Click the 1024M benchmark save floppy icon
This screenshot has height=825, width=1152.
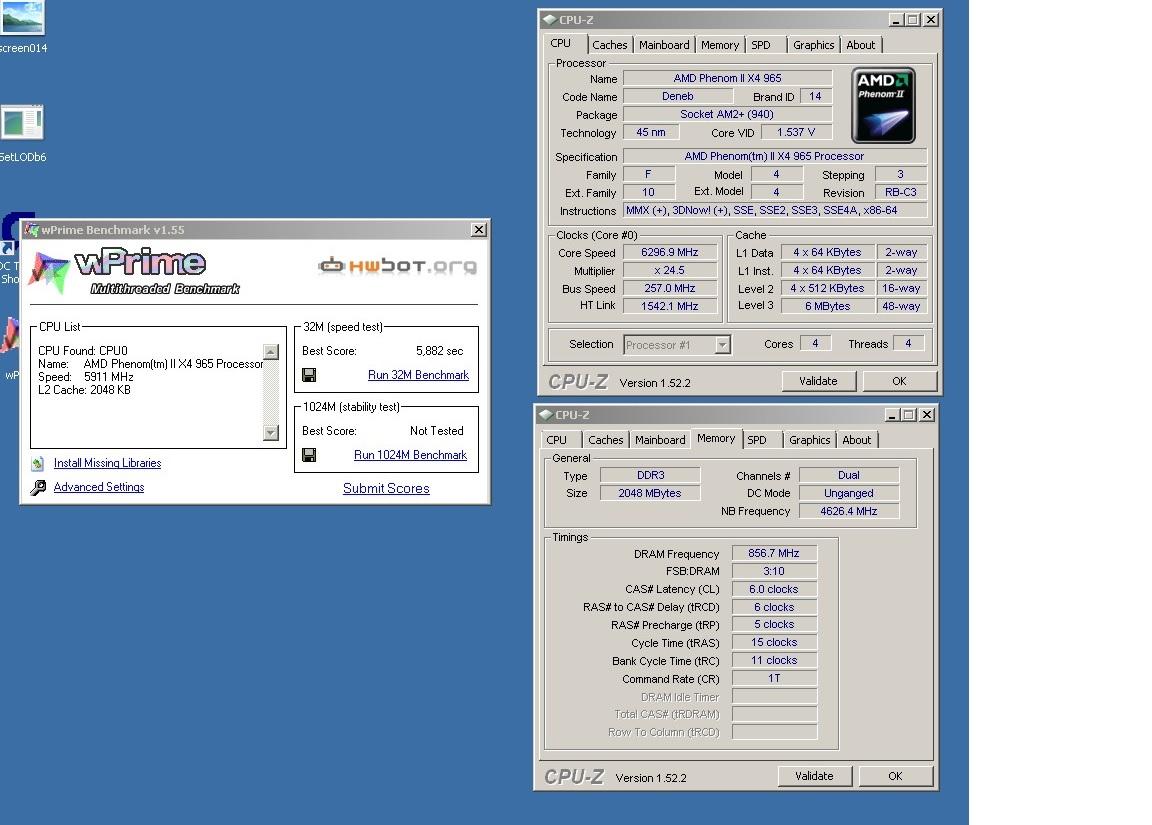pos(309,455)
